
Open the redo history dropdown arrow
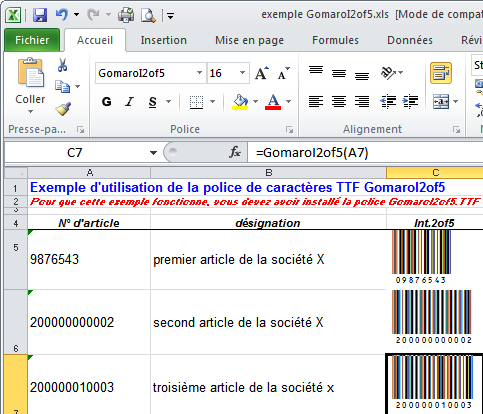pos(108,15)
